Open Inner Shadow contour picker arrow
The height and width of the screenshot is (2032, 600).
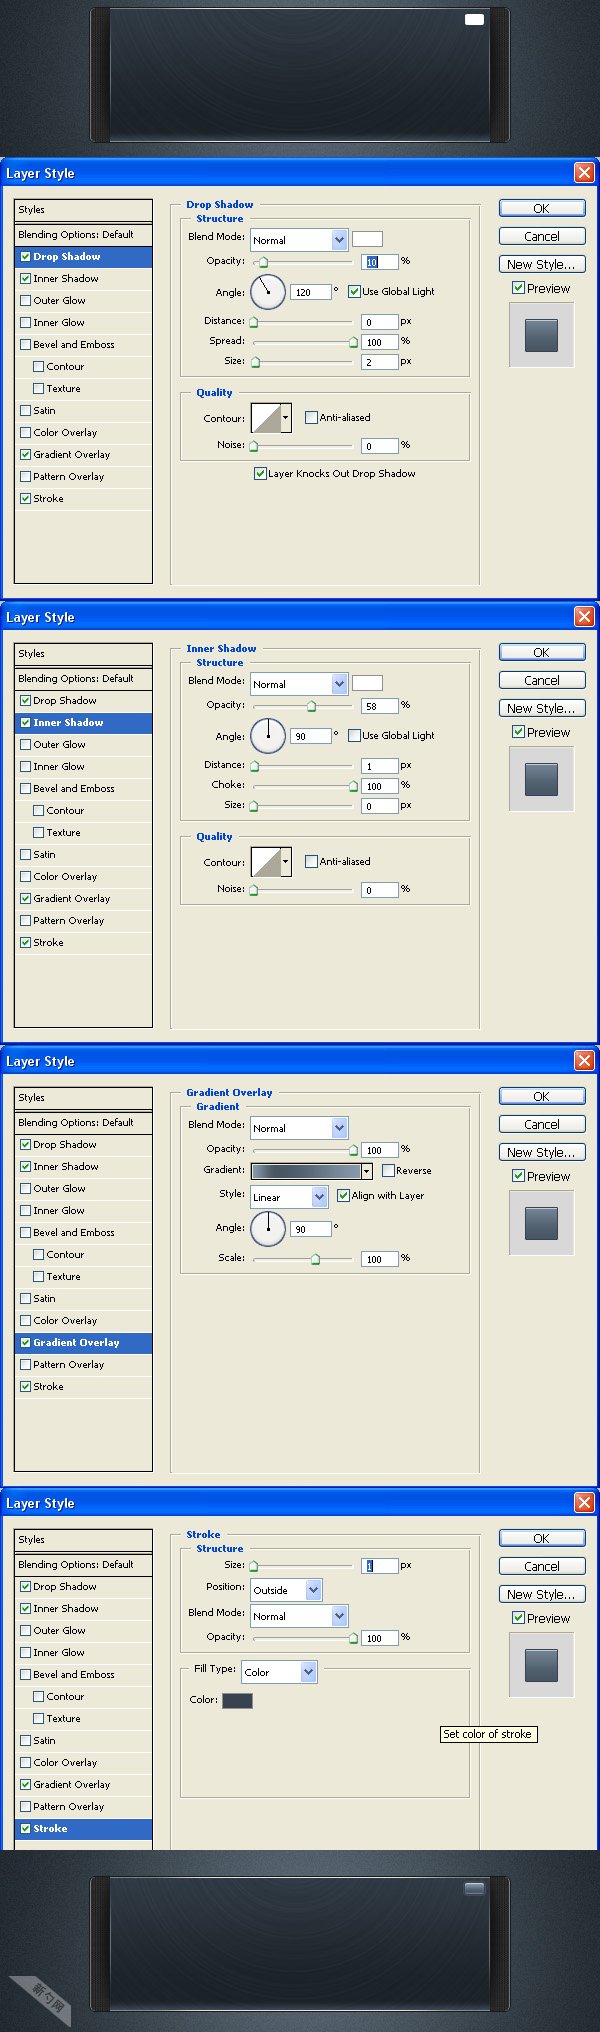click(x=286, y=862)
